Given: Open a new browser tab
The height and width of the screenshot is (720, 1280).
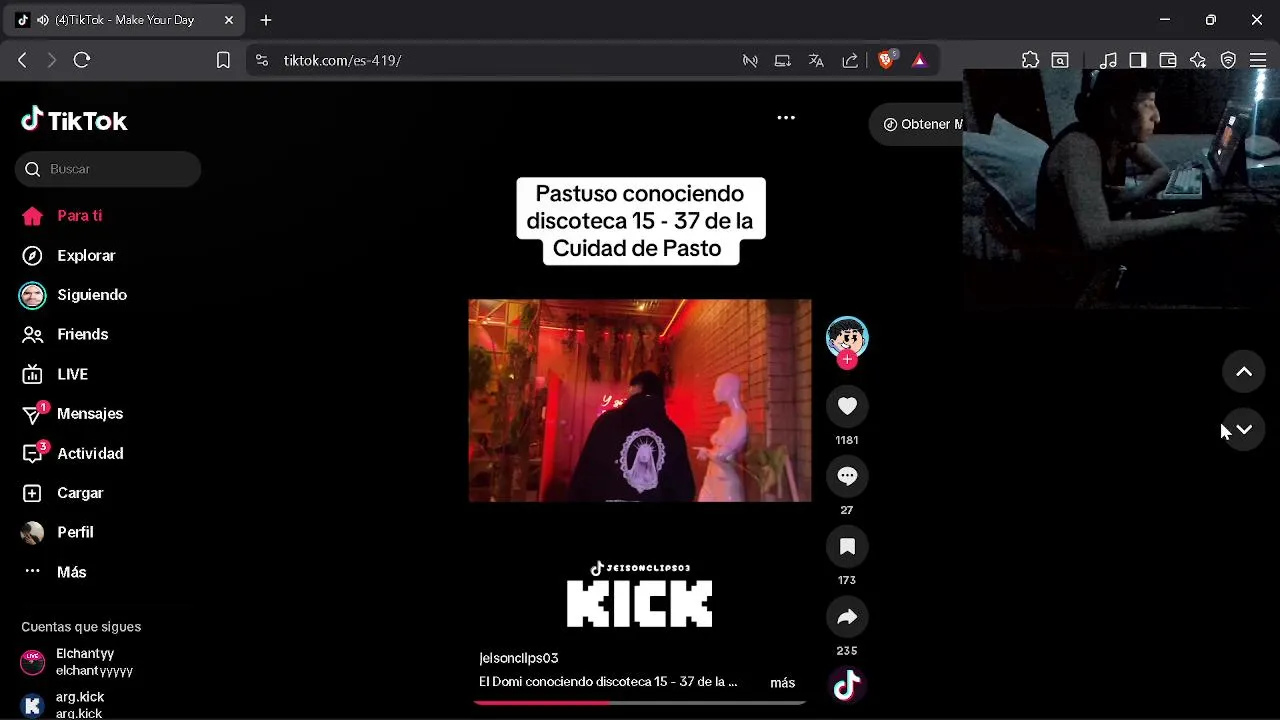Looking at the screenshot, I should point(266,20).
